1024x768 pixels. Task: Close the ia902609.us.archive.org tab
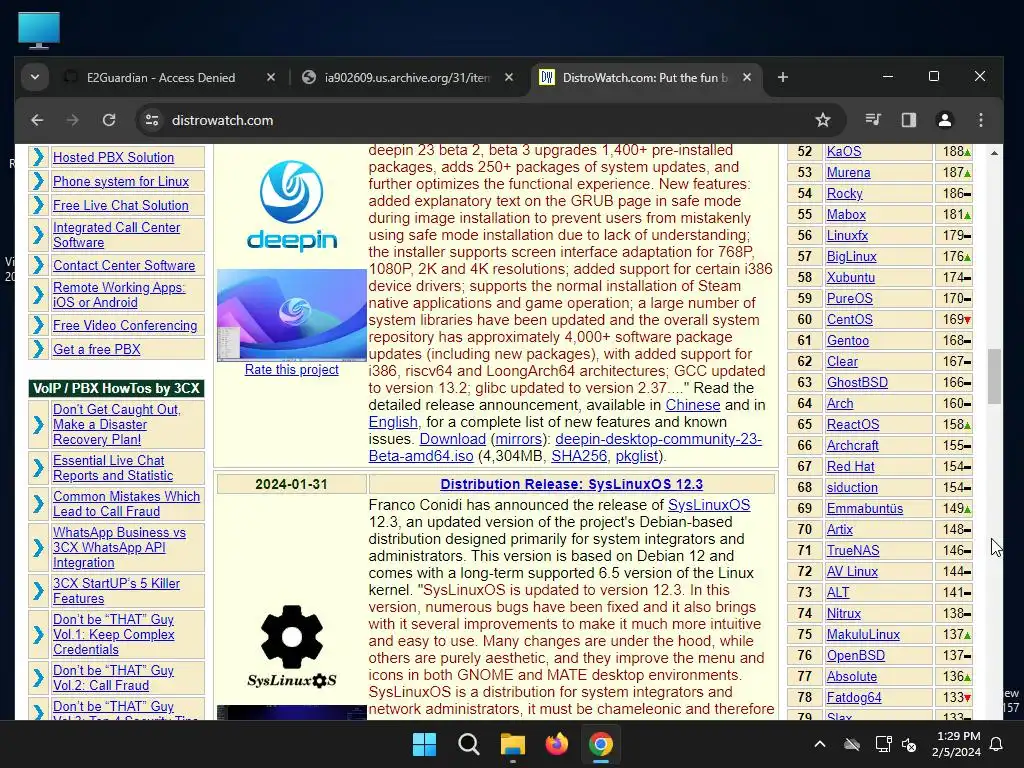click(x=509, y=78)
